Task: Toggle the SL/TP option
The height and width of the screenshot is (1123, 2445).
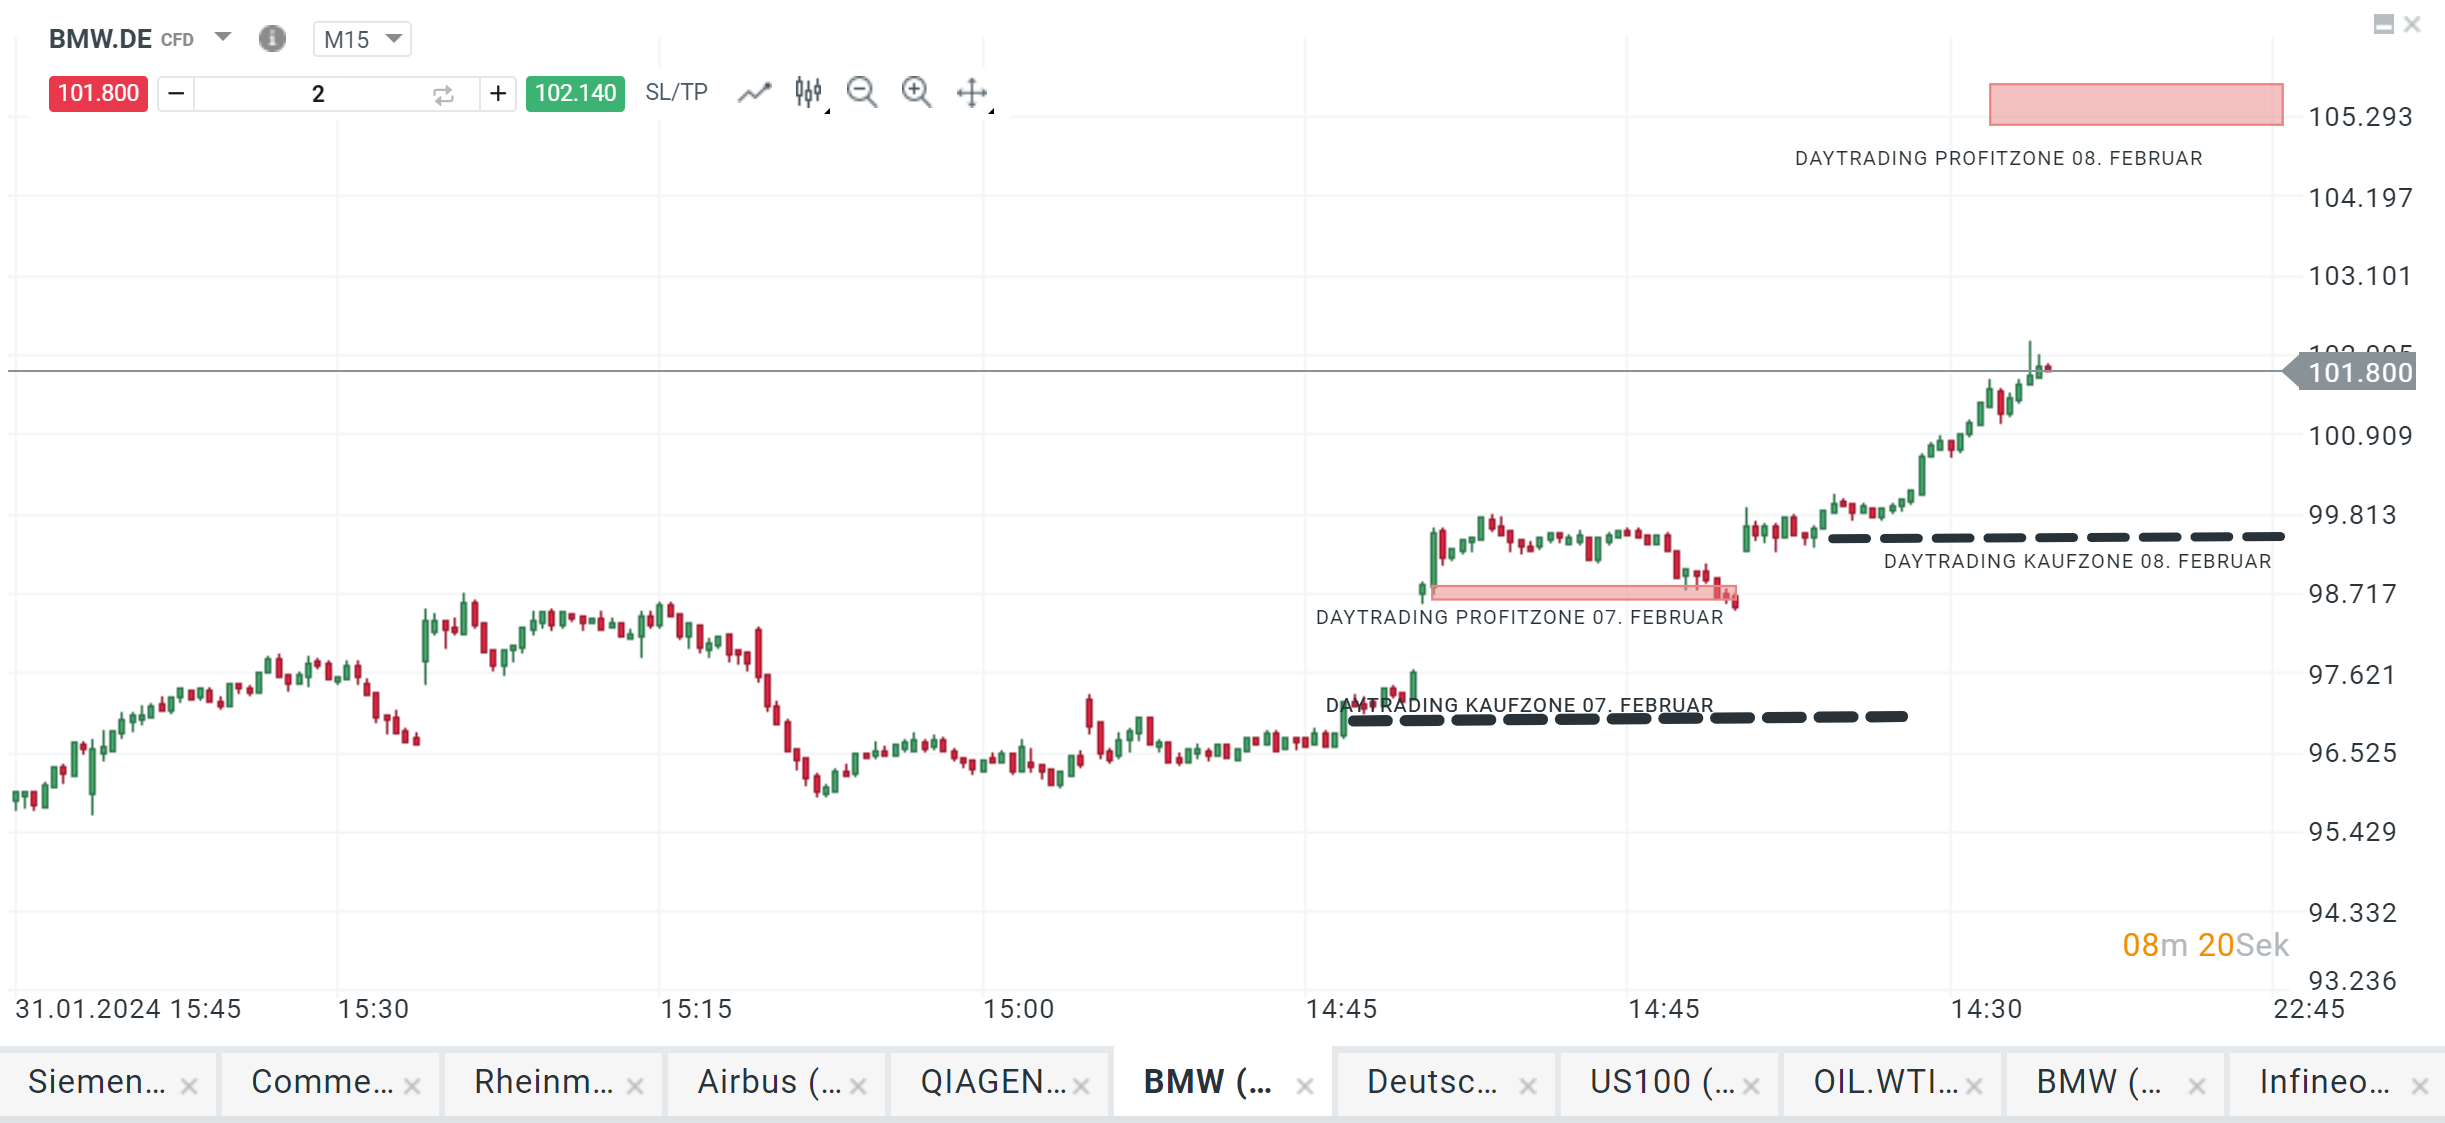Action: [676, 93]
